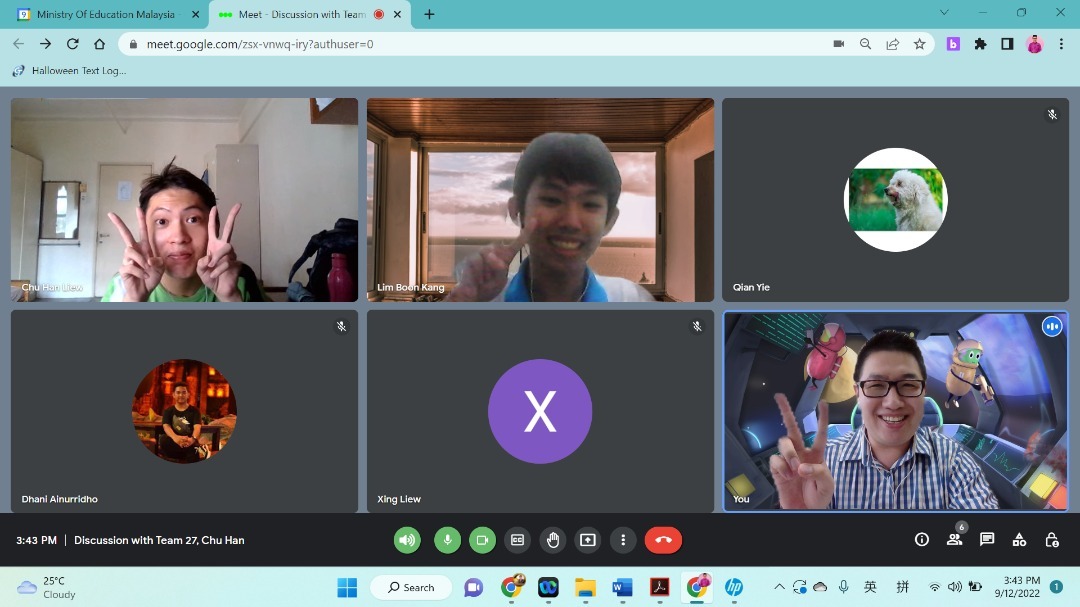The image size is (1080, 607).
Task: Click the zoom magnifier in address bar
Action: coord(865,44)
